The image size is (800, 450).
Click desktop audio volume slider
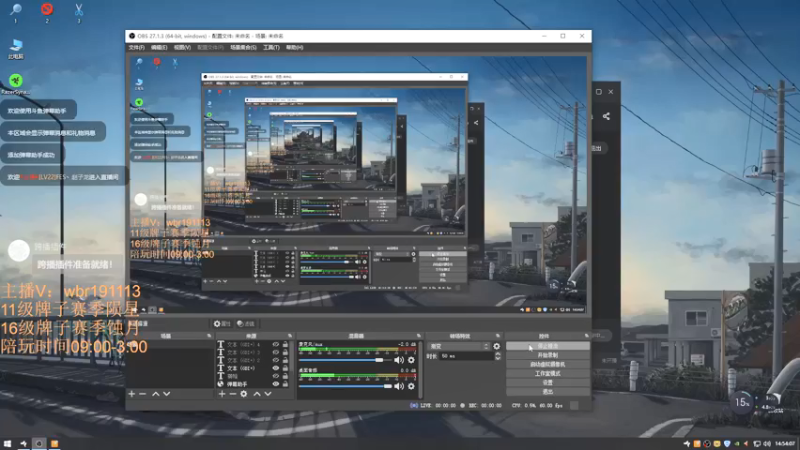pyautogui.click(x=345, y=386)
